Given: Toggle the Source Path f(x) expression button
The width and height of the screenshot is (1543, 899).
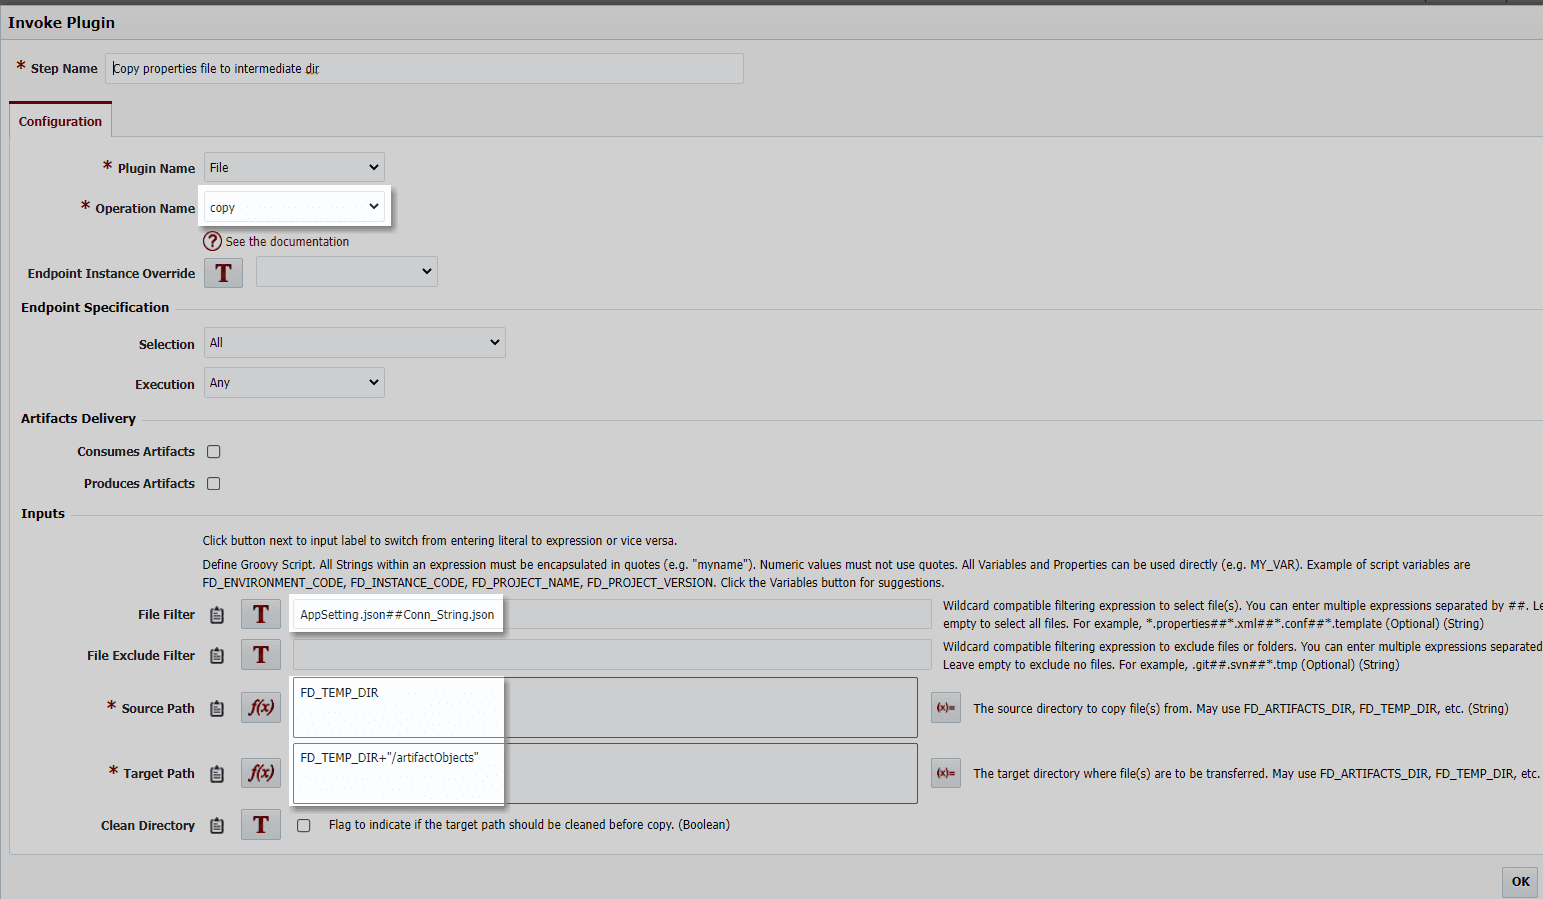Looking at the screenshot, I should [x=261, y=707].
